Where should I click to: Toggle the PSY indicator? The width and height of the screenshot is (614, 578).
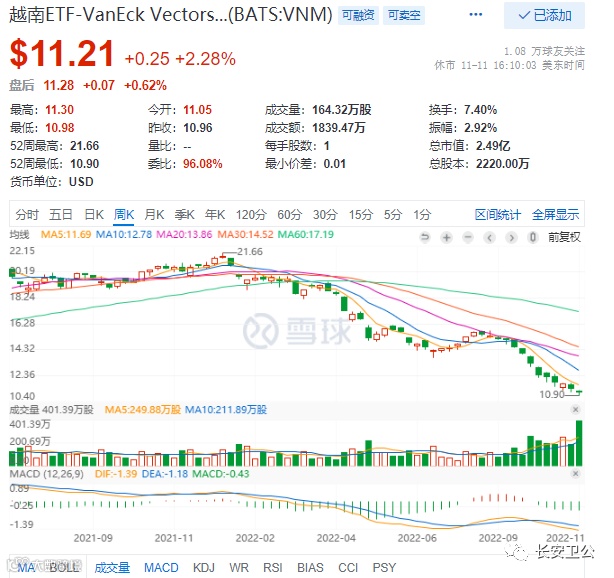384,567
